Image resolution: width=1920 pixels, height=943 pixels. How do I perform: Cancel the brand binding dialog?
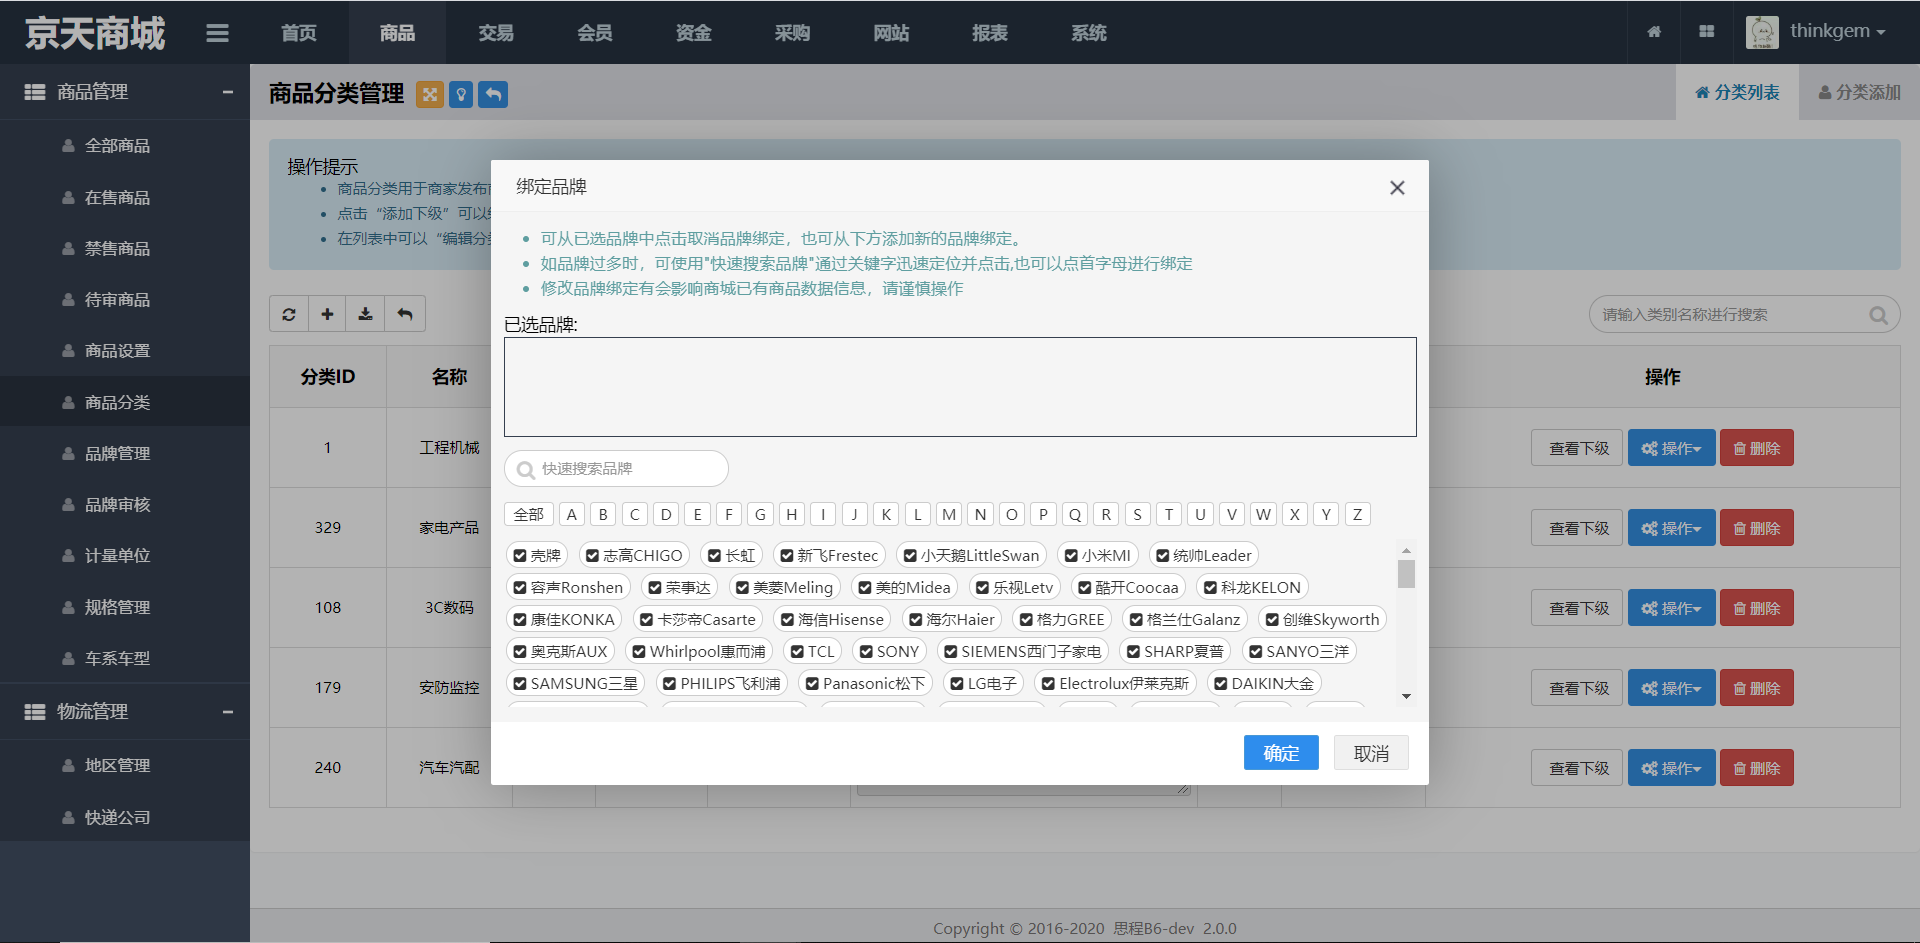[1371, 753]
